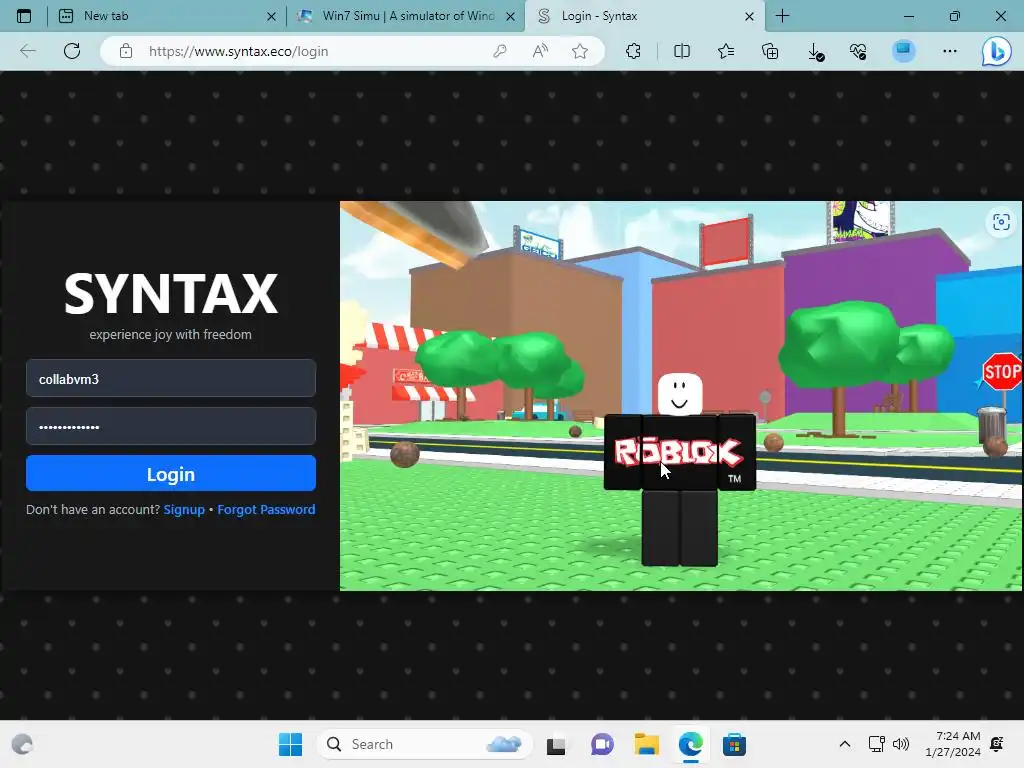Activate Read aloud icon
This screenshot has height=768, width=1024.
coord(540,51)
